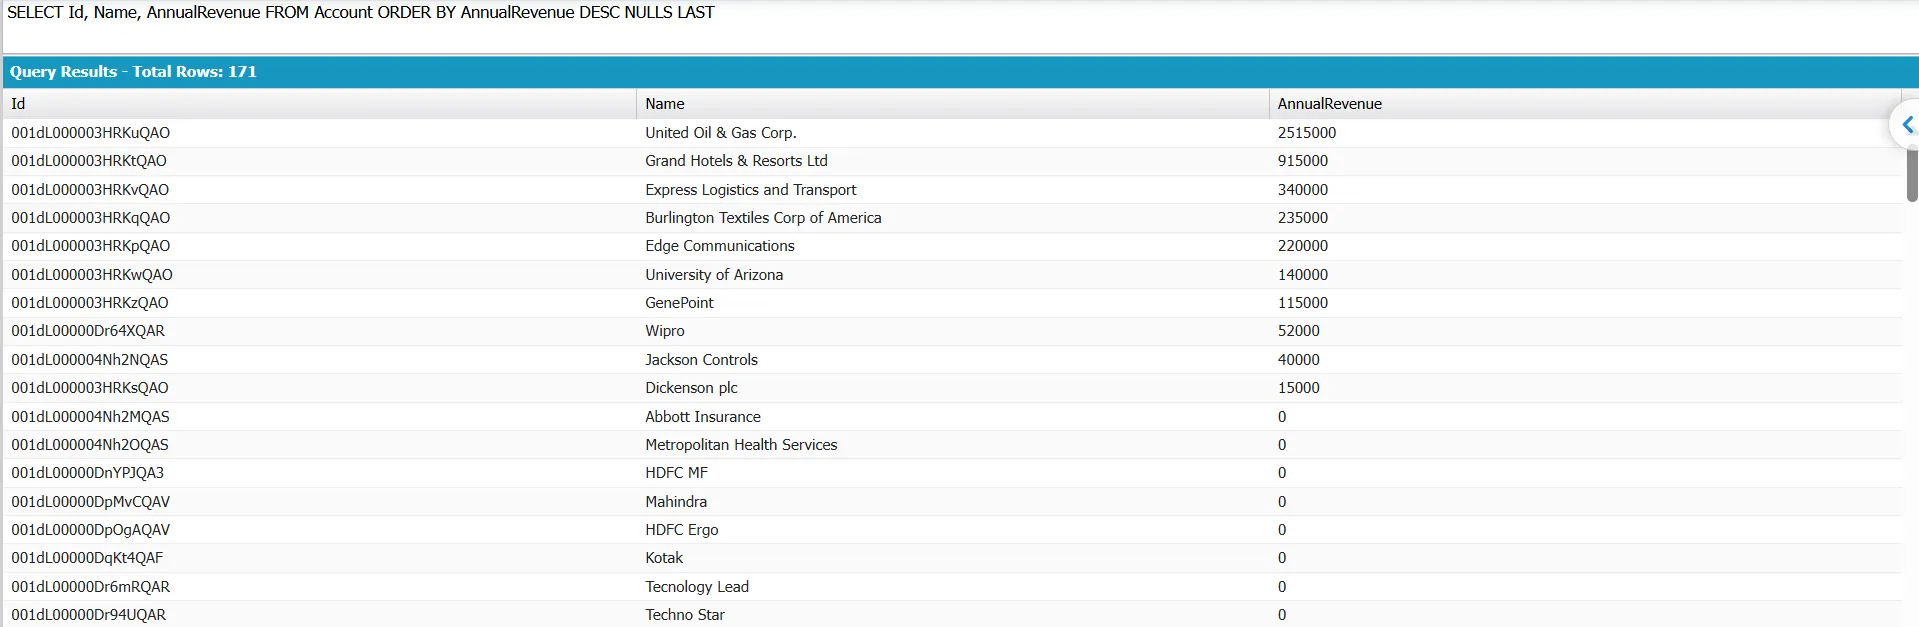
Task: Click the vertical scrollbar thumb
Action: pyautogui.click(x=1912, y=174)
